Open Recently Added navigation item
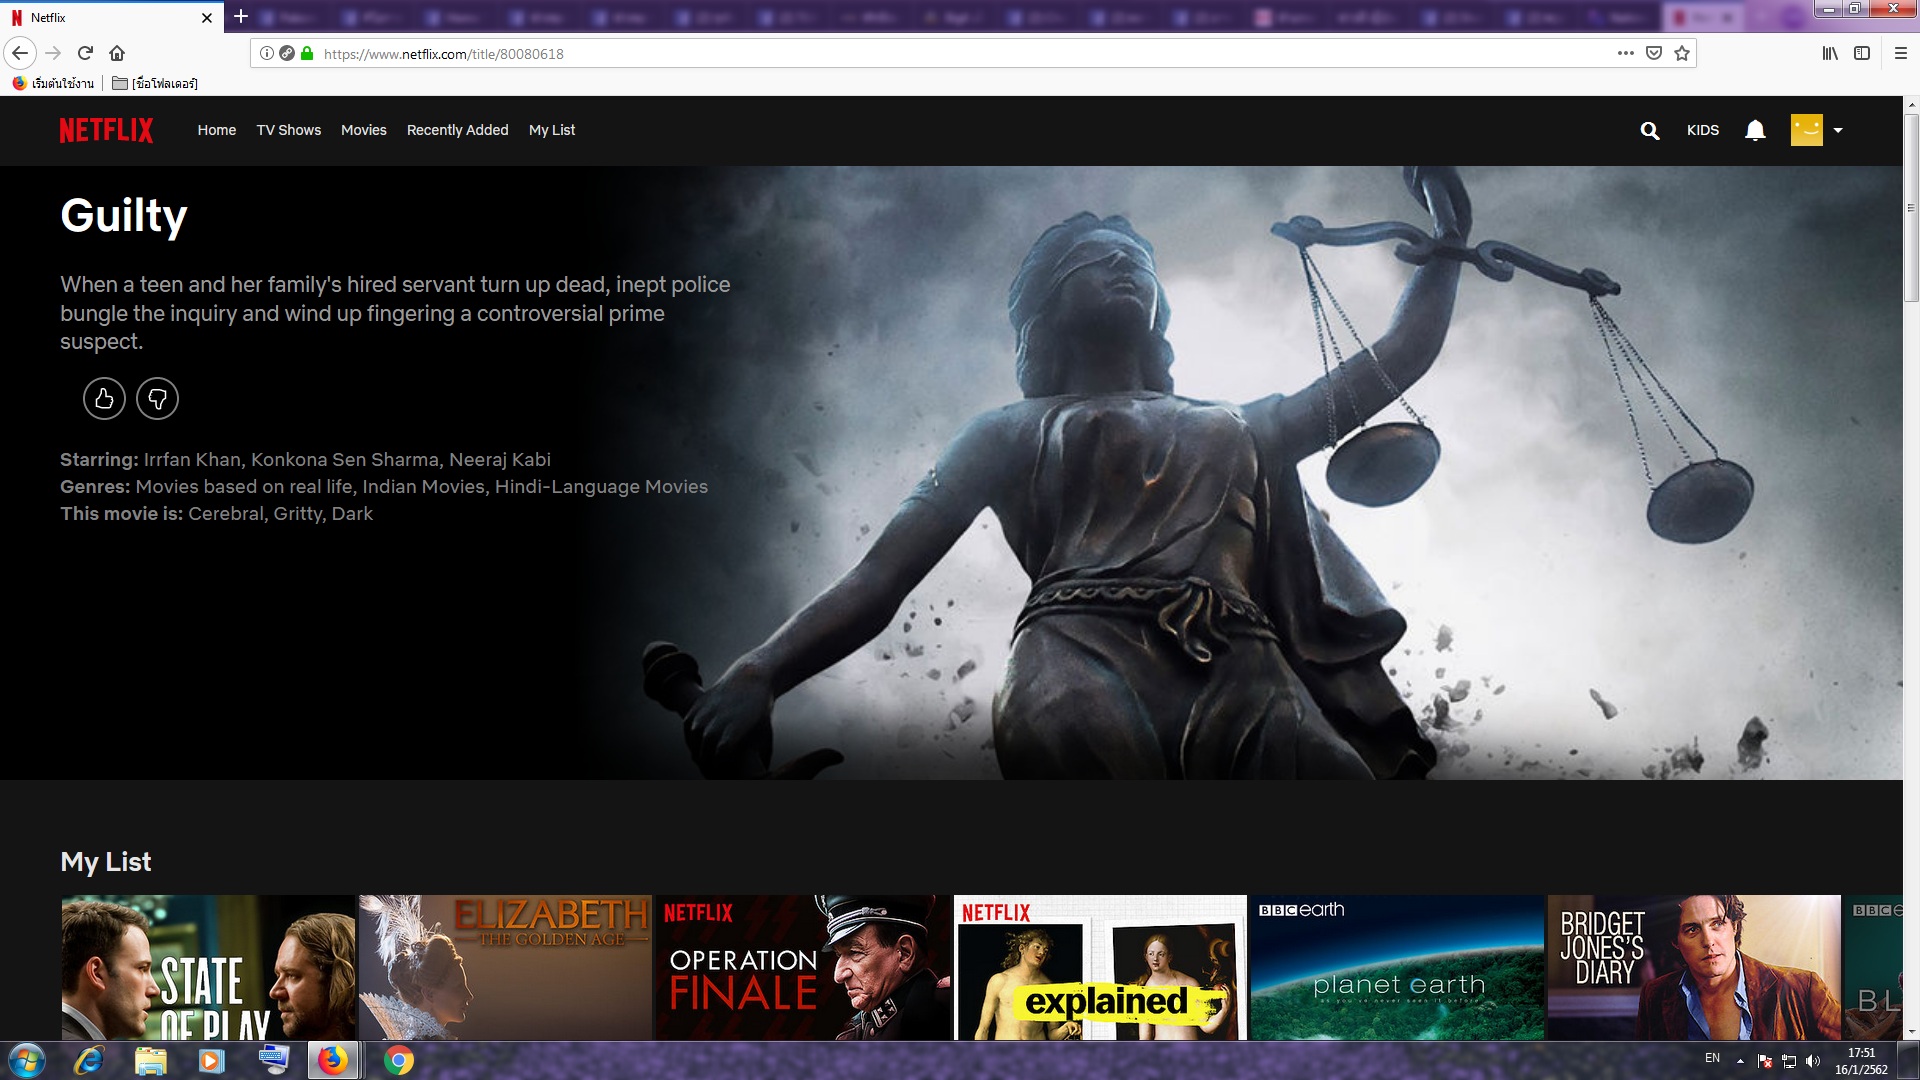The width and height of the screenshot is (1920, 1080). (458, 130)
